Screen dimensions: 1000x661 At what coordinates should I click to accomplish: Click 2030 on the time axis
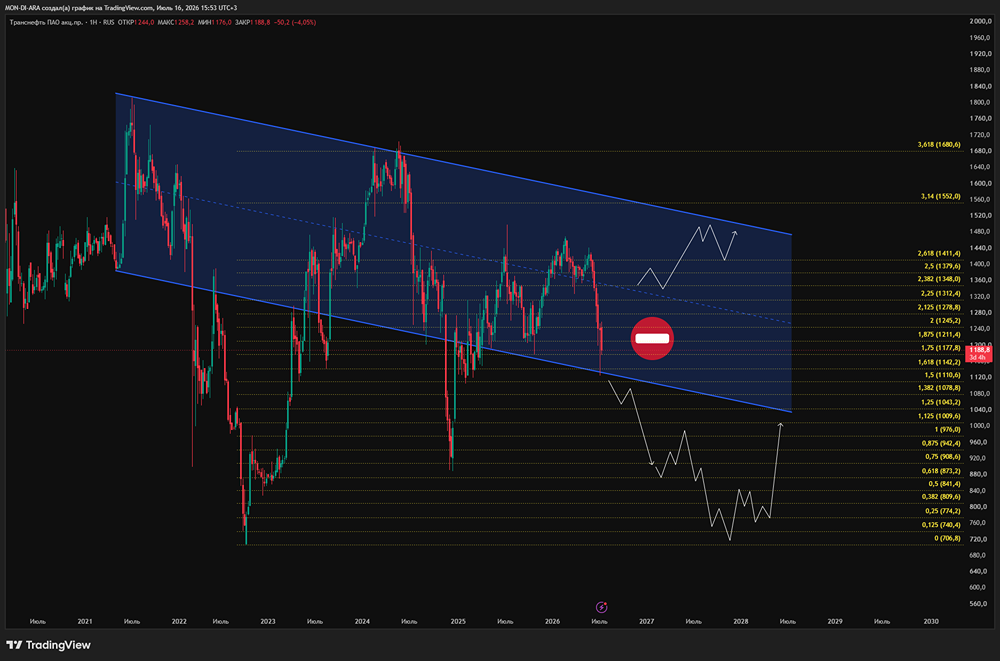click(930, 621)
